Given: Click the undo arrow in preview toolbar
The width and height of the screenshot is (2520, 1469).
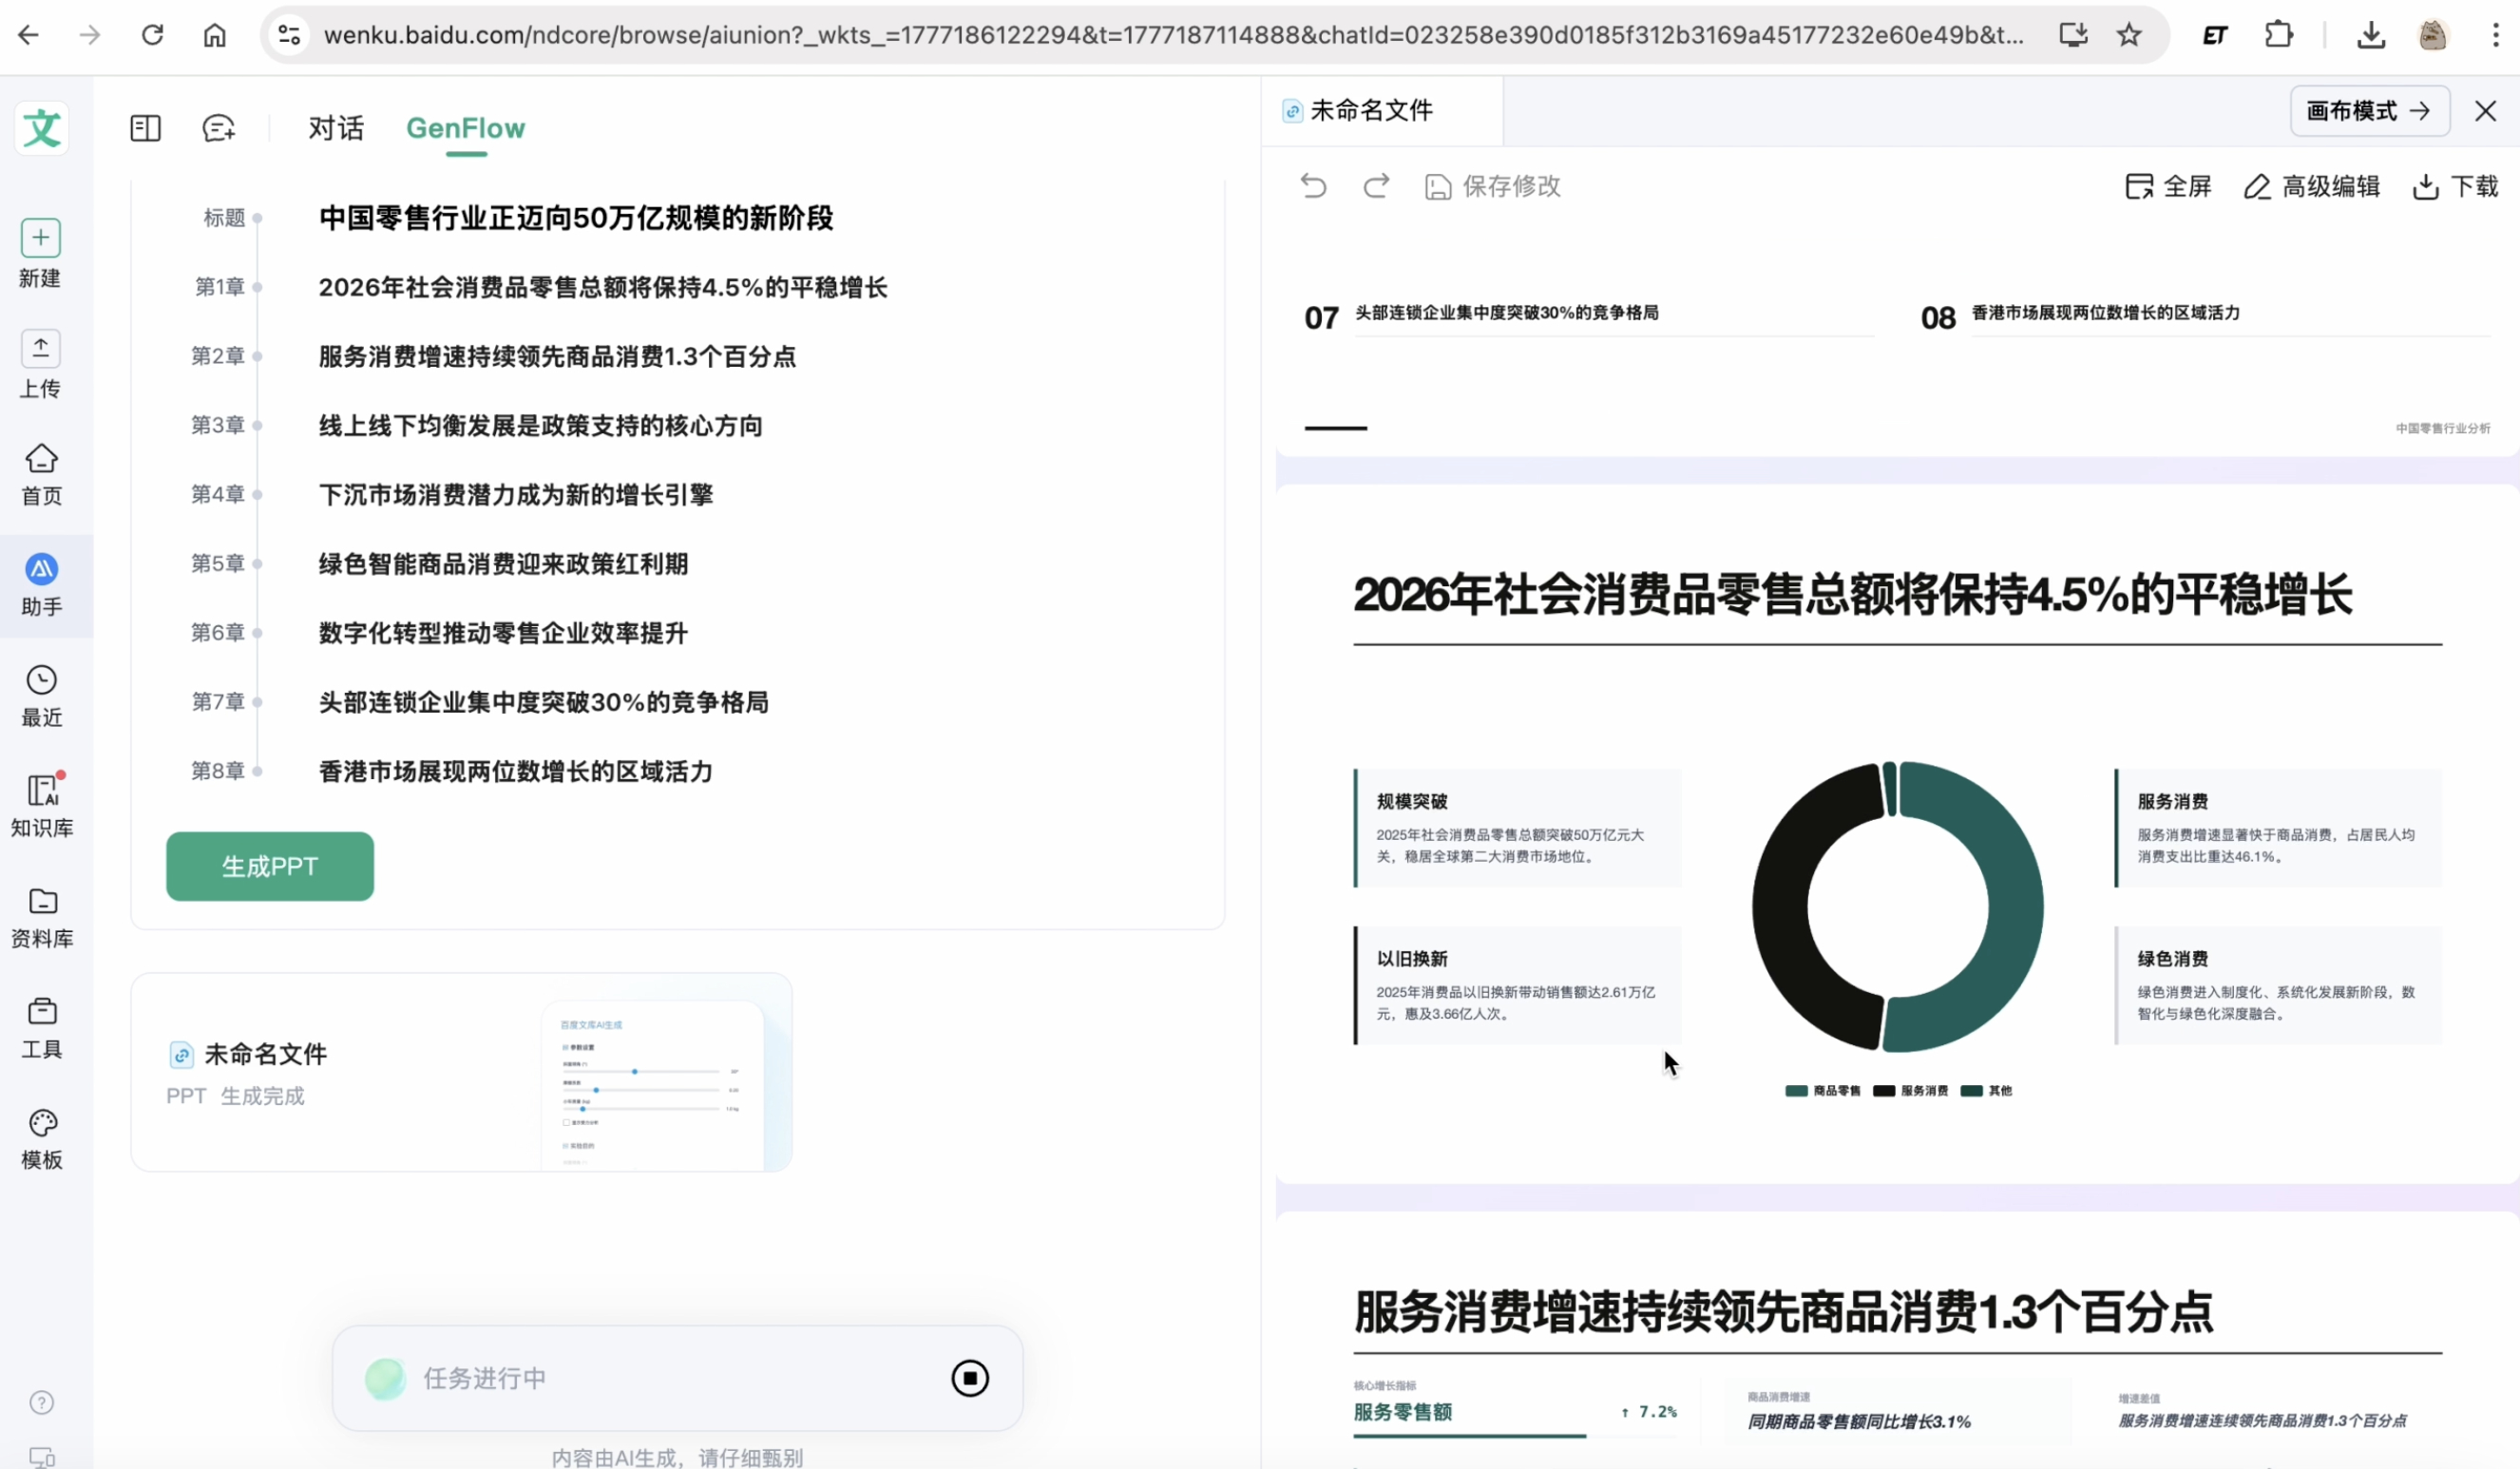Looking at the screenshot, I should (1313, 186).
